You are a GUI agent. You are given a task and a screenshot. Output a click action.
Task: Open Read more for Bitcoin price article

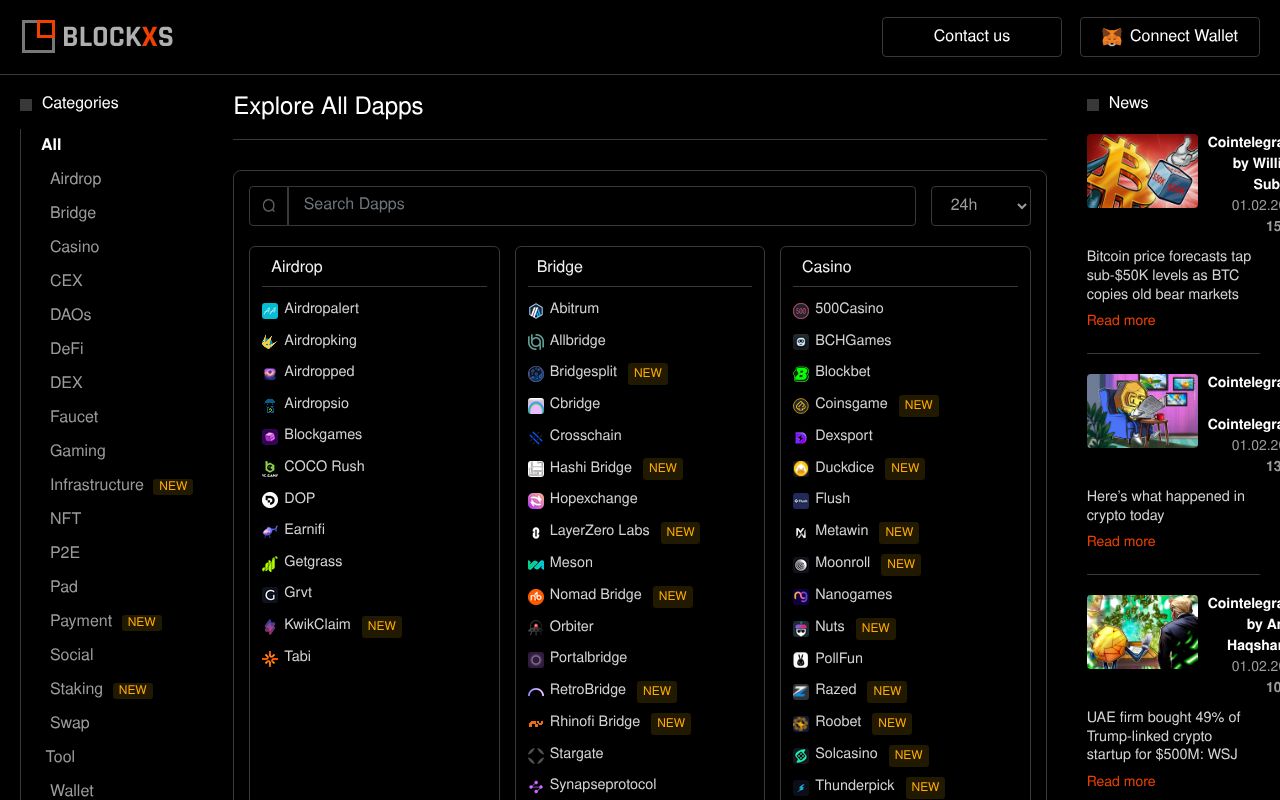pos(1120,321)
